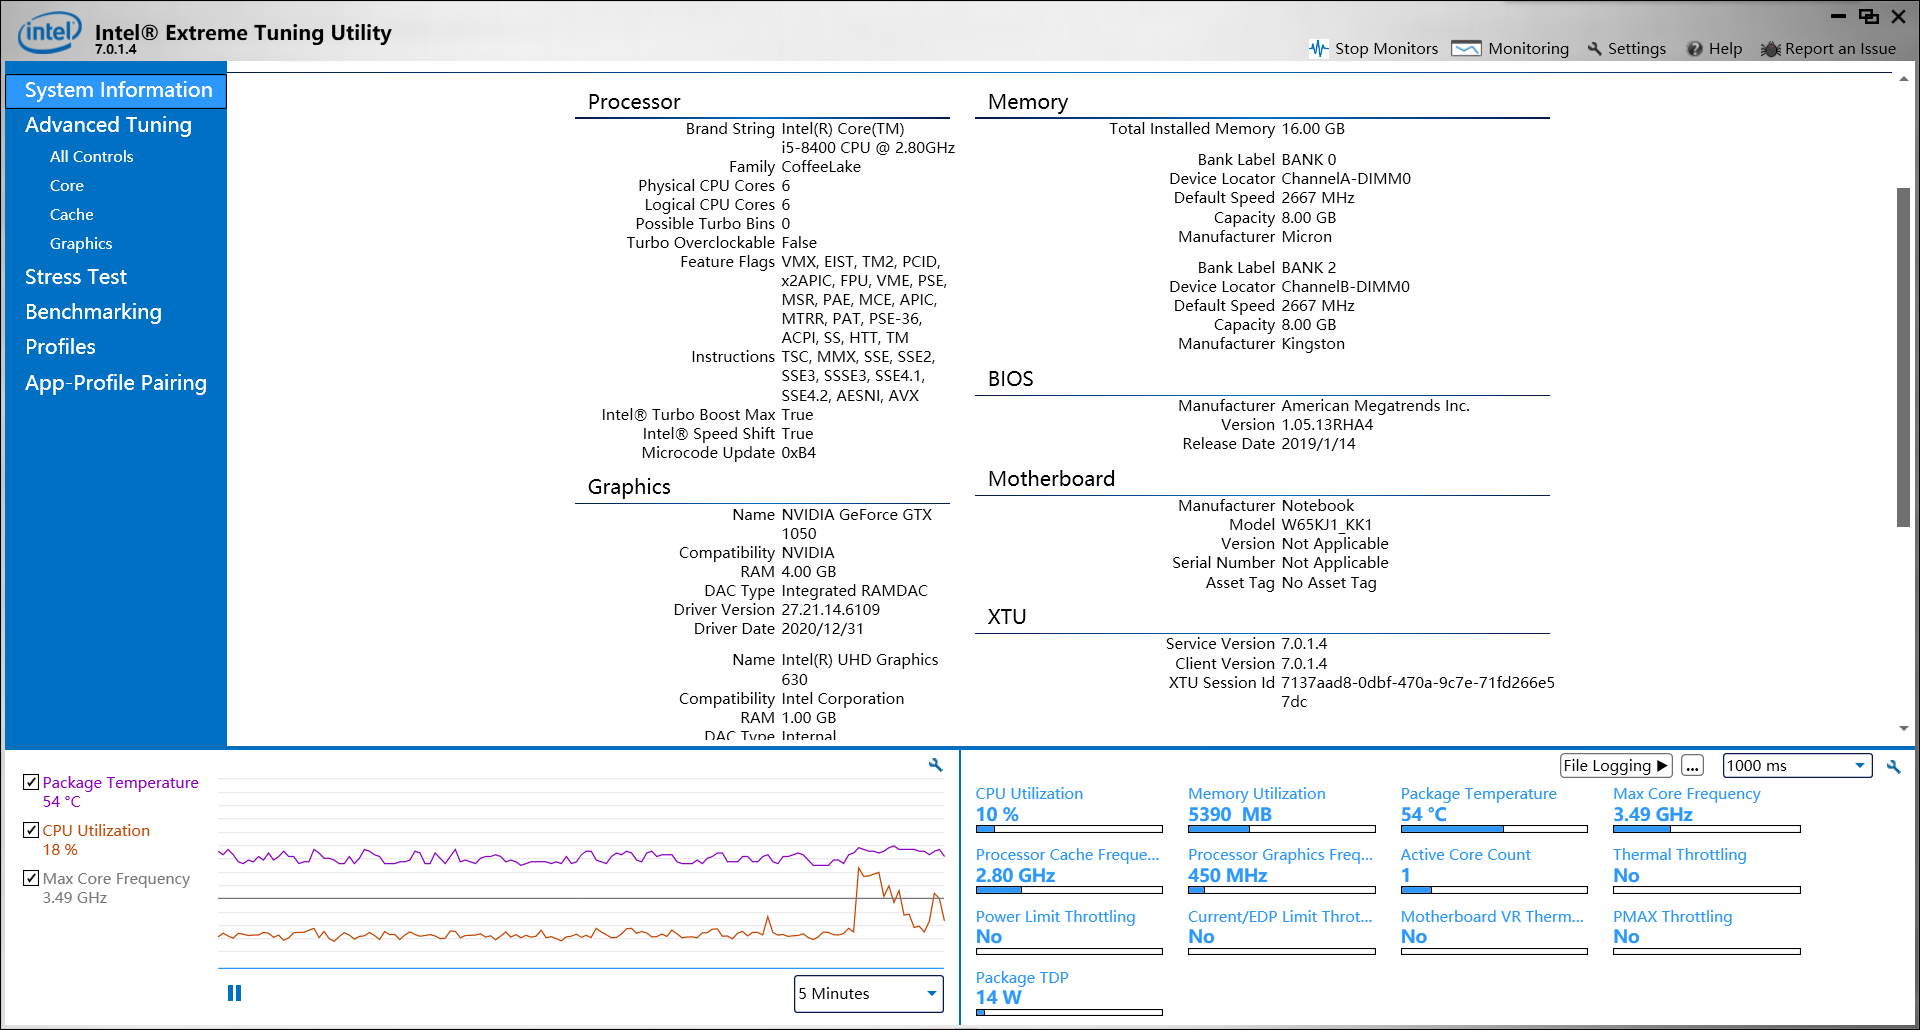Click the Help label
Viewport: 1920px width, 1030px height.
click(x=1725, y=49)
